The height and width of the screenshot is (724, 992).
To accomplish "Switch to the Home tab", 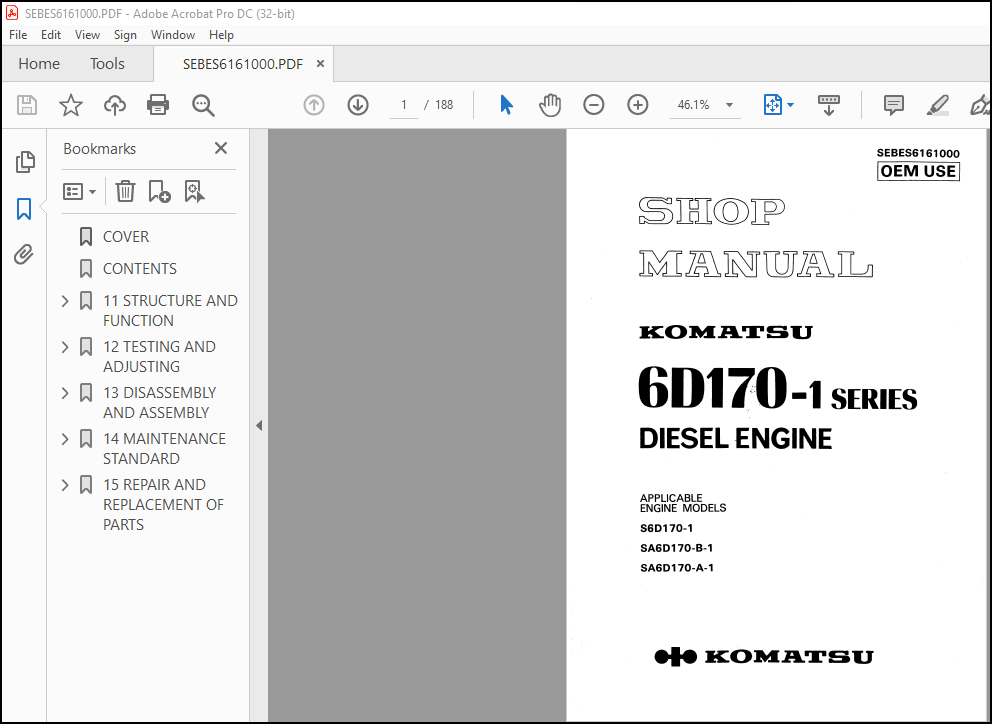I will [39, 64].
